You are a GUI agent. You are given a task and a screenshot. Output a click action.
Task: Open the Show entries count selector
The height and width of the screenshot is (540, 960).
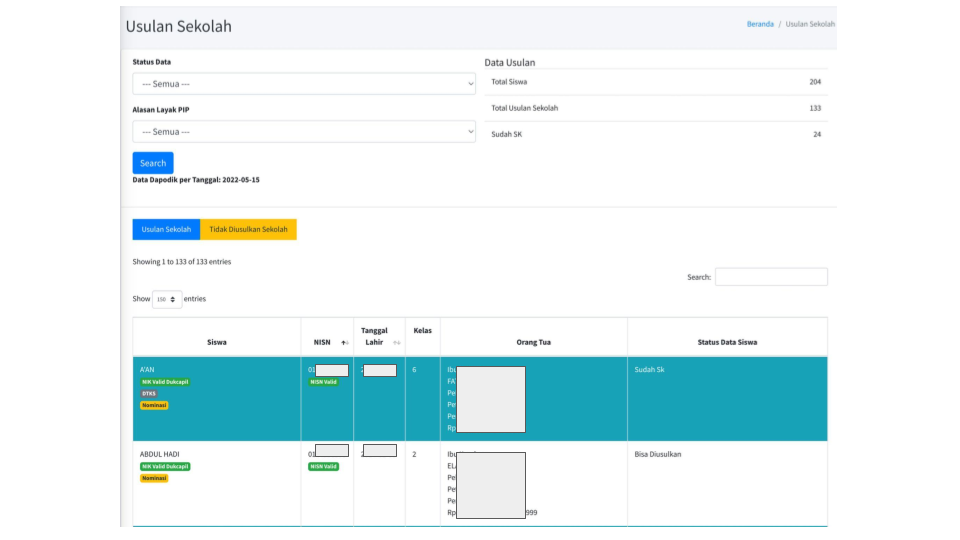point(167,299)
